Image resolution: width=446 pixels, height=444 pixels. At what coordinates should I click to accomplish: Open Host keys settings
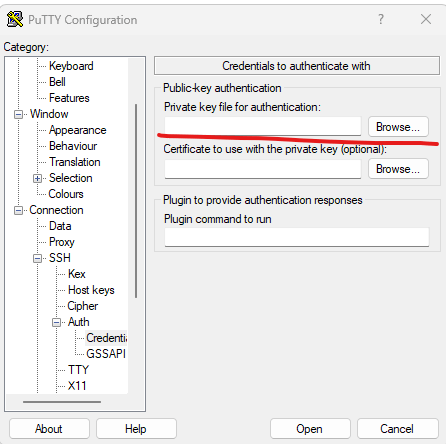pos(91,290)
